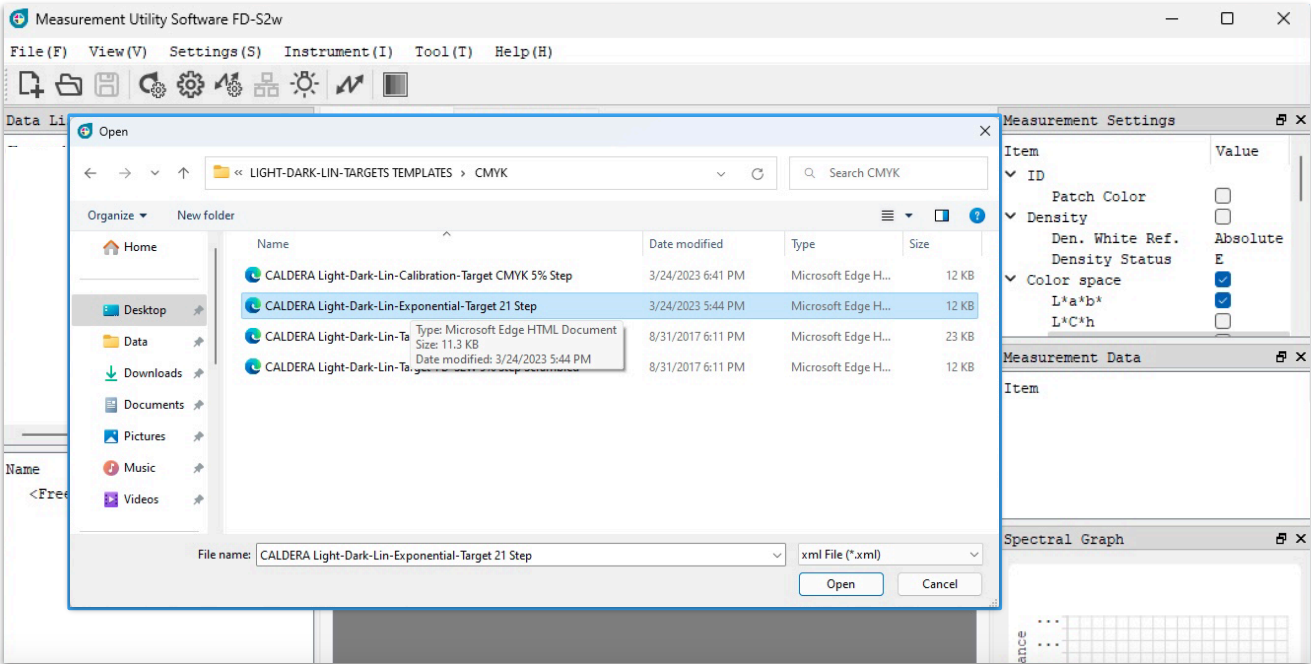Enable the Patch Color checkbox
The image size is (1311, 664).
pos(1222,196)
